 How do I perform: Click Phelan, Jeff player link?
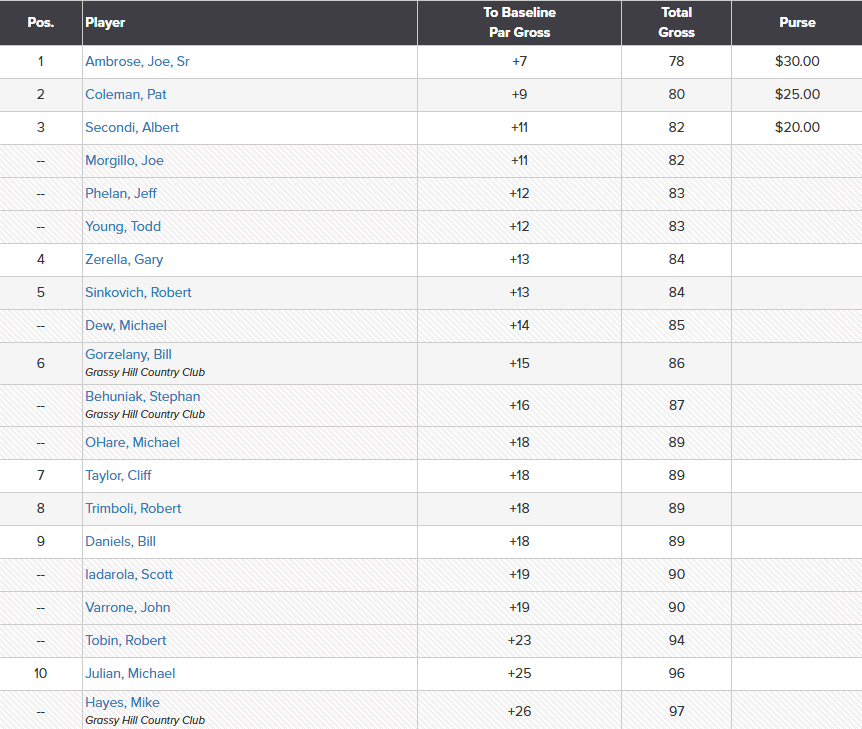(x=121, y=193)
